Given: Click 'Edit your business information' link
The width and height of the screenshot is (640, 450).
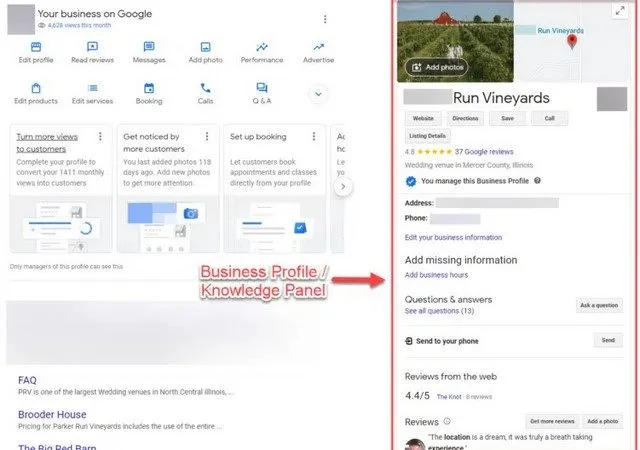Looking at the screenshot, I should (x=453, y=237).
